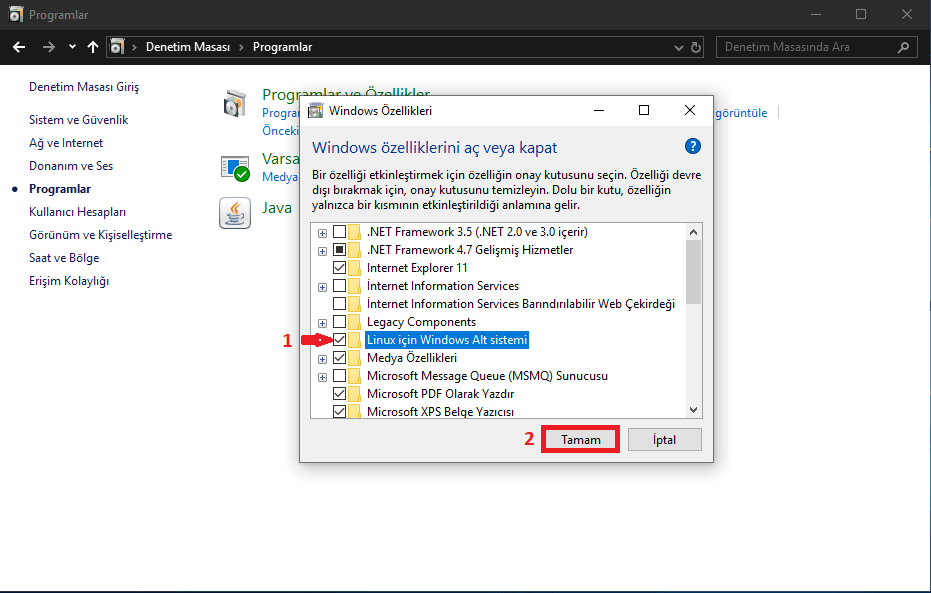Click the search magnifier icon
The width and height of the screenshot is (931, 593).
tap(903, 47)
